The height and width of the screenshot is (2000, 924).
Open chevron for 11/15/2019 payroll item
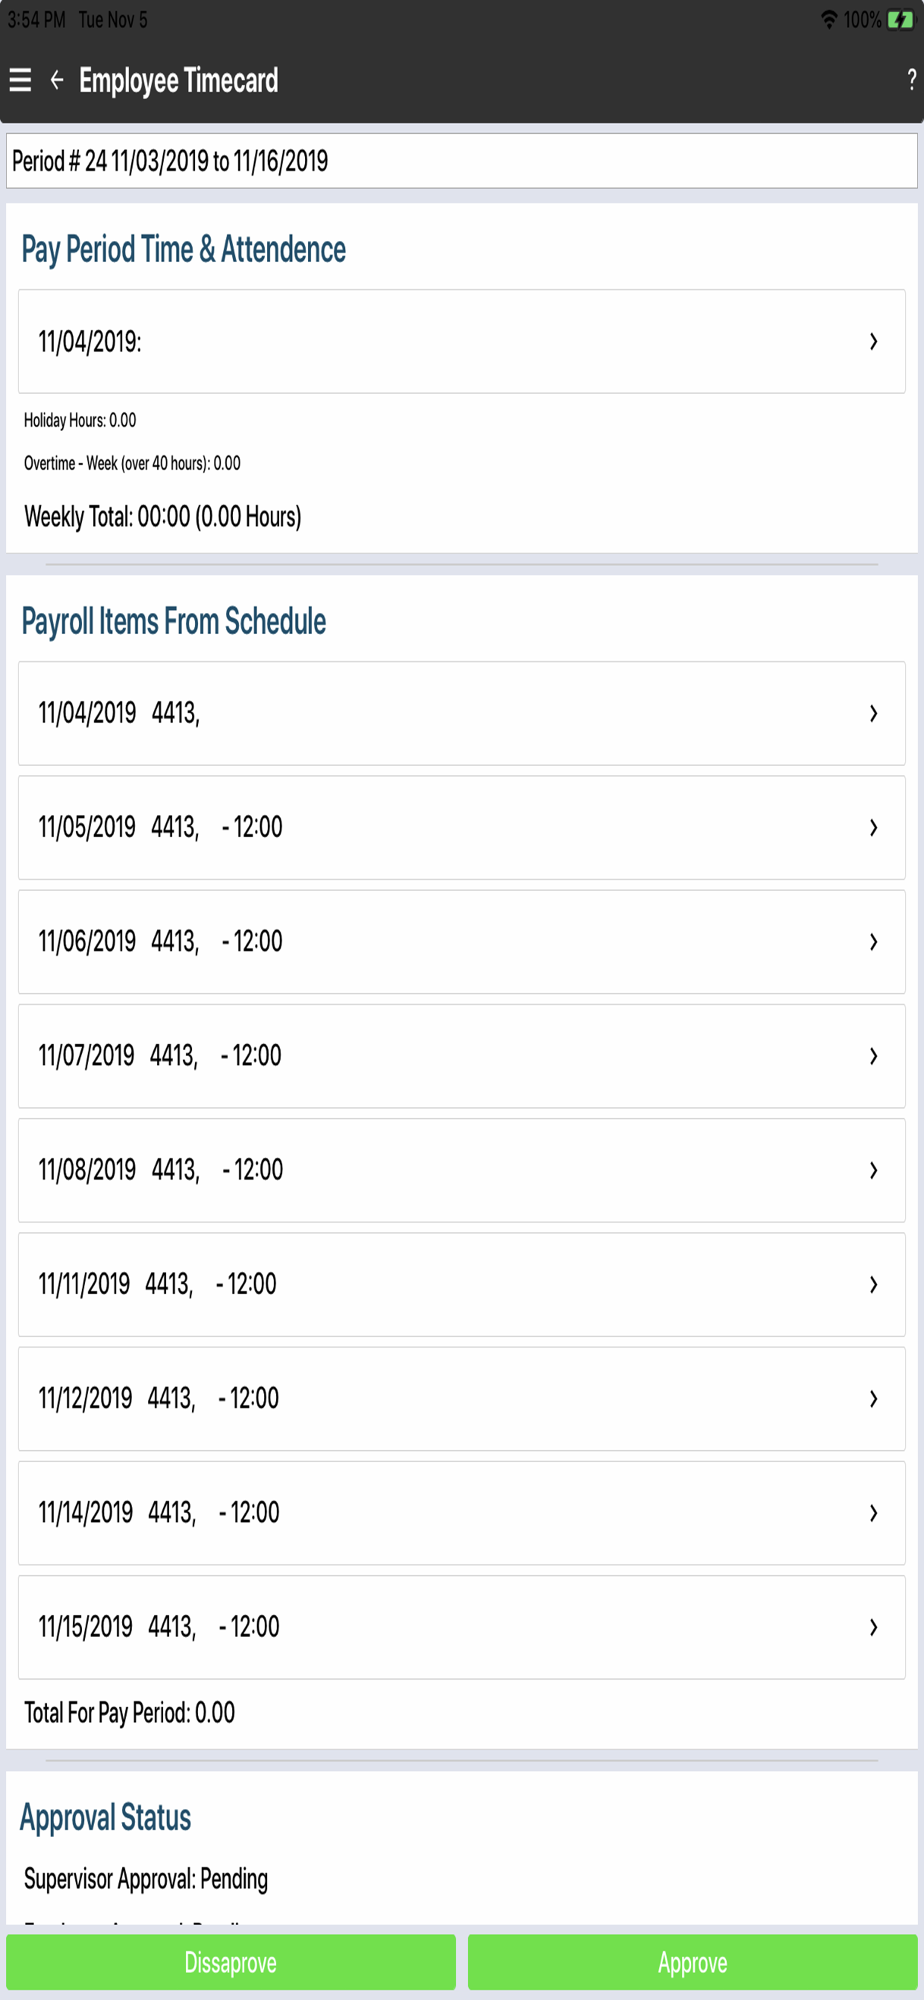pos(873,1627)
